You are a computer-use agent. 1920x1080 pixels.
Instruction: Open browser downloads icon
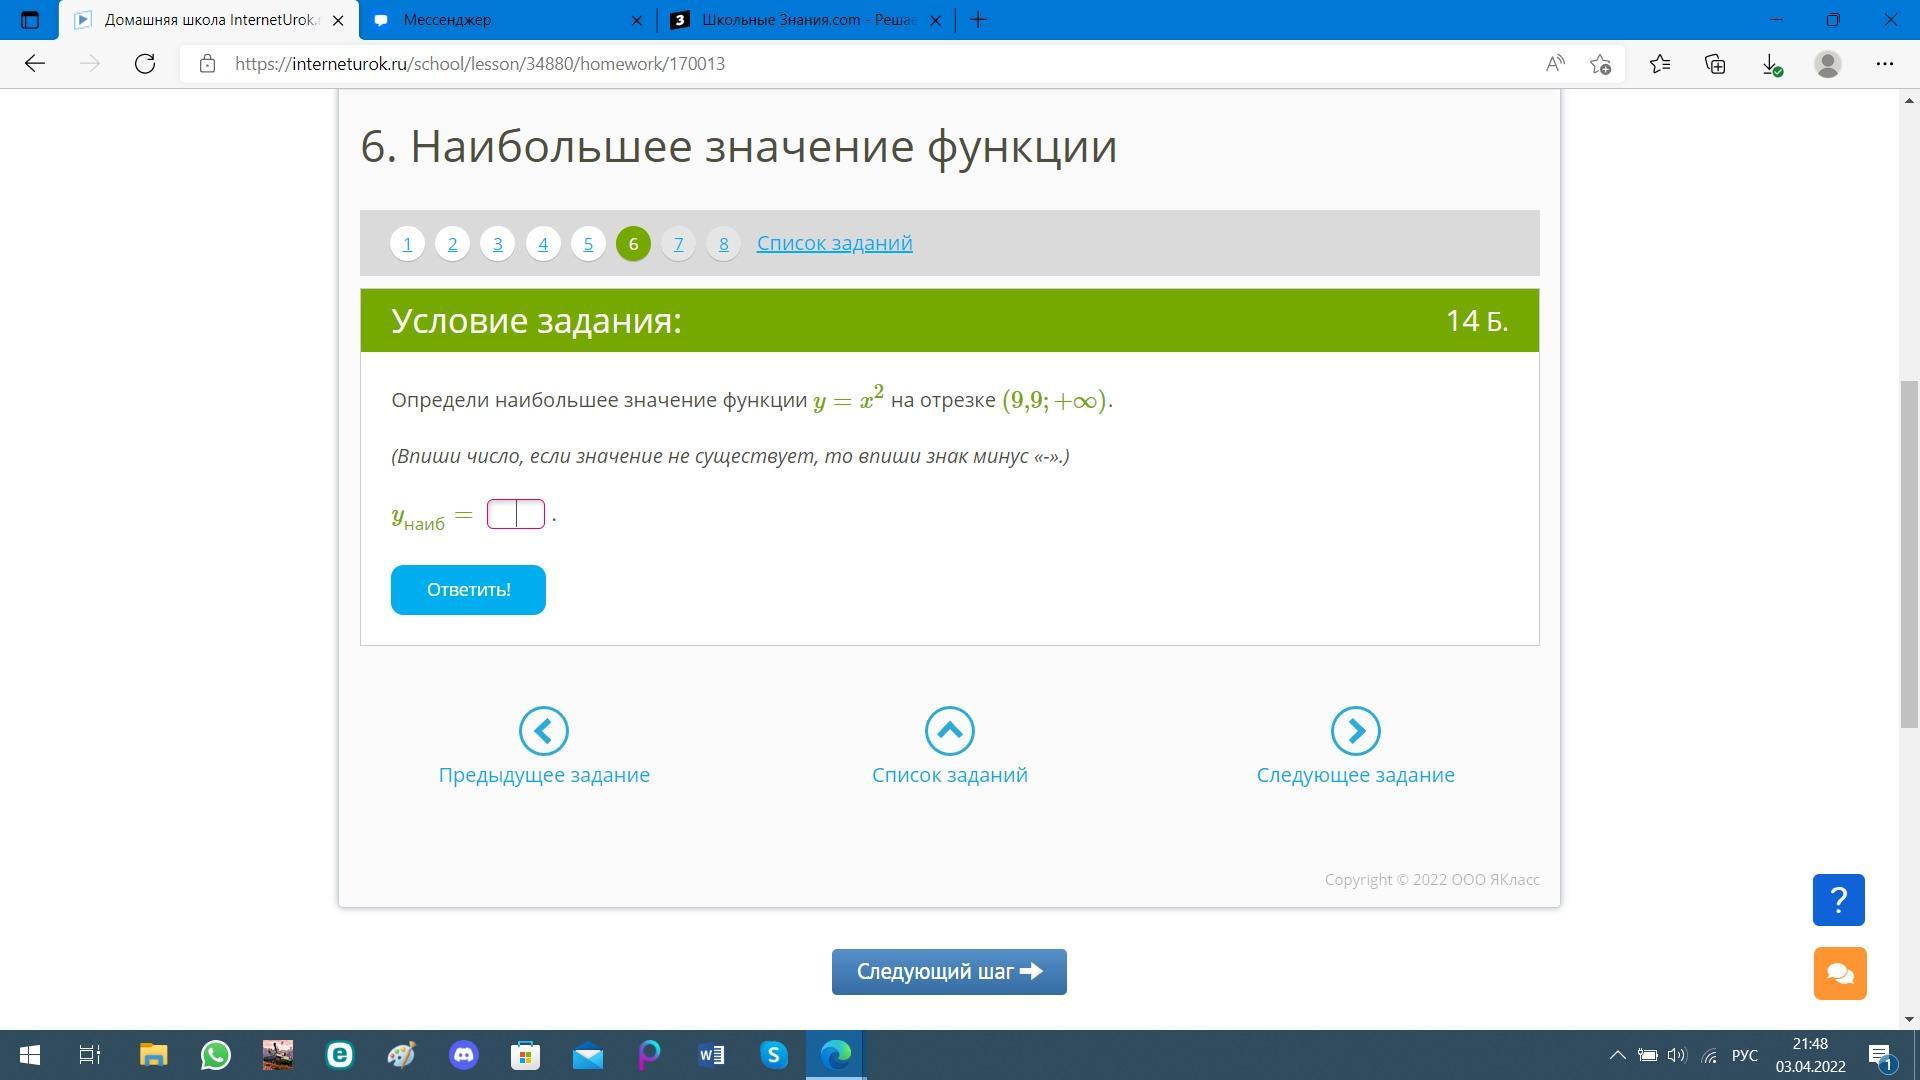[x=1770, y=64]
